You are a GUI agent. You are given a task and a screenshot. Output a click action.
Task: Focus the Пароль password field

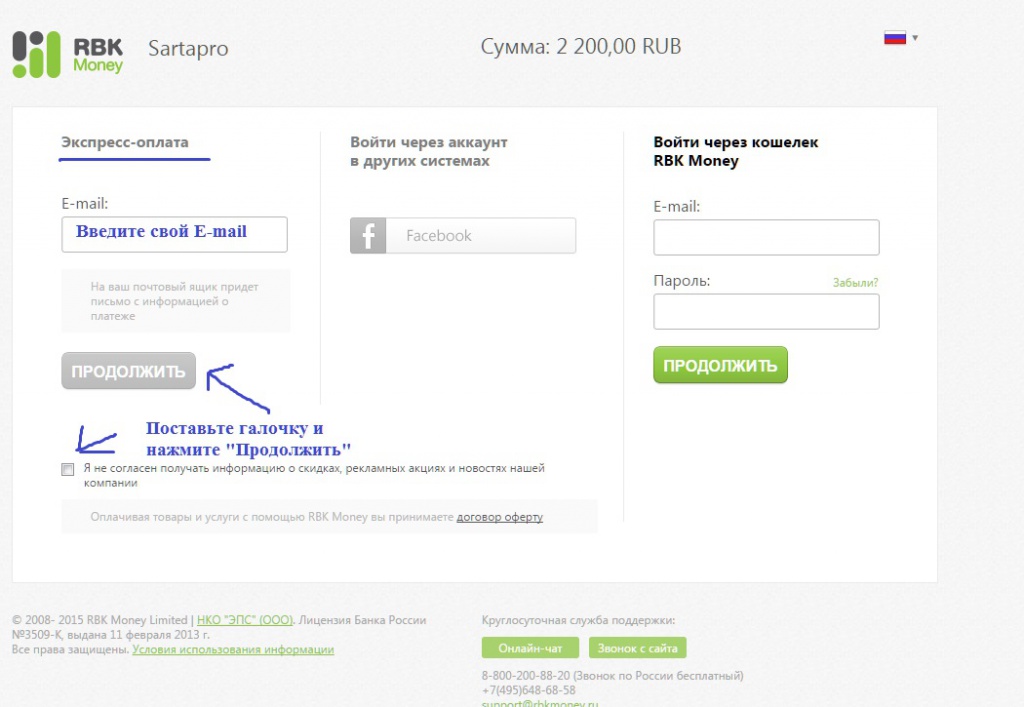[766, 311]
